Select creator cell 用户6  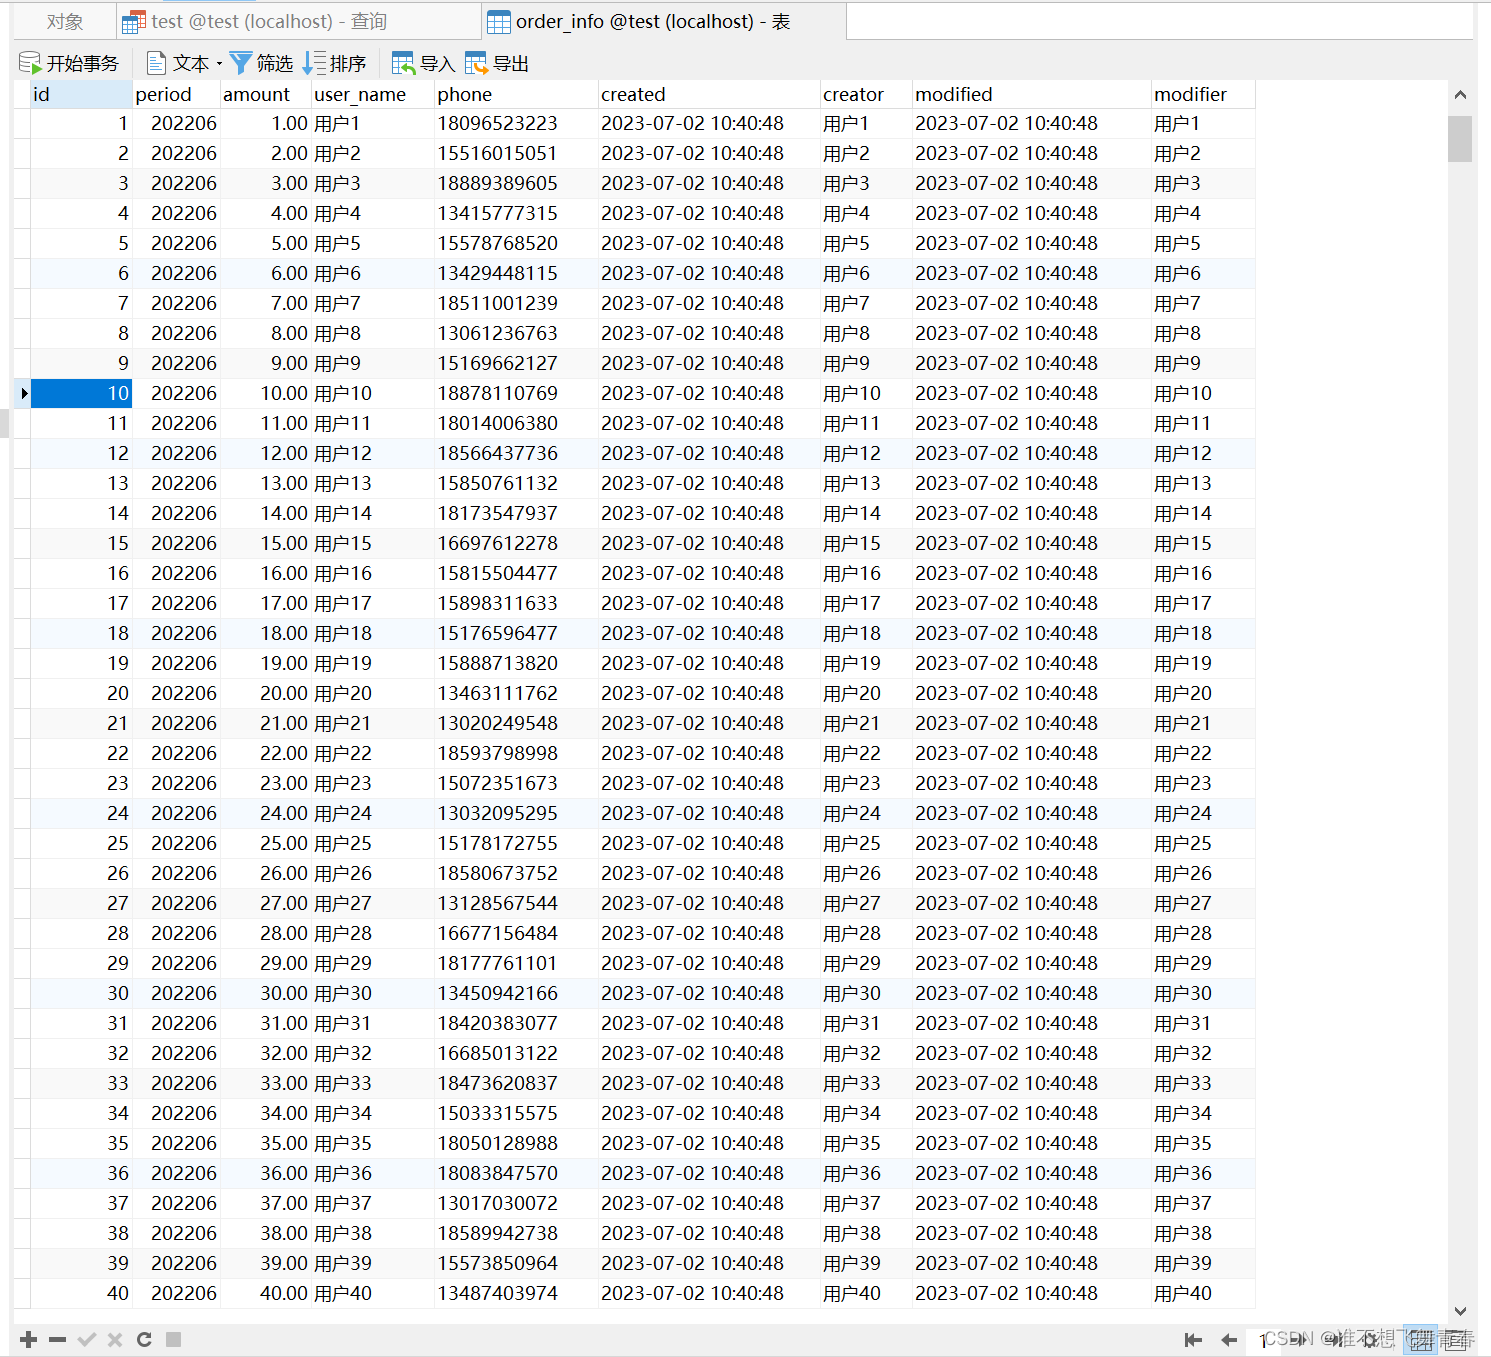coord(866,274)
